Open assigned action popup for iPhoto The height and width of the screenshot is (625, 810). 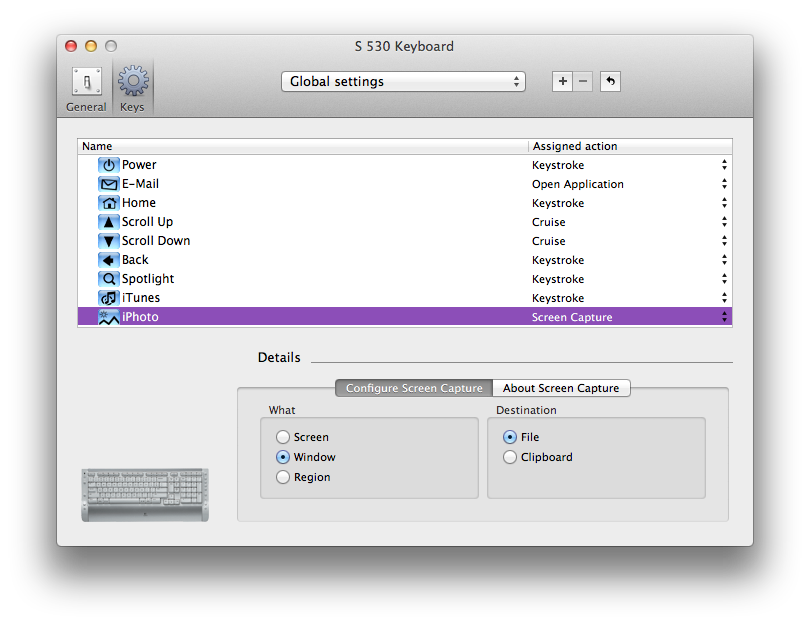click(724, 317)
